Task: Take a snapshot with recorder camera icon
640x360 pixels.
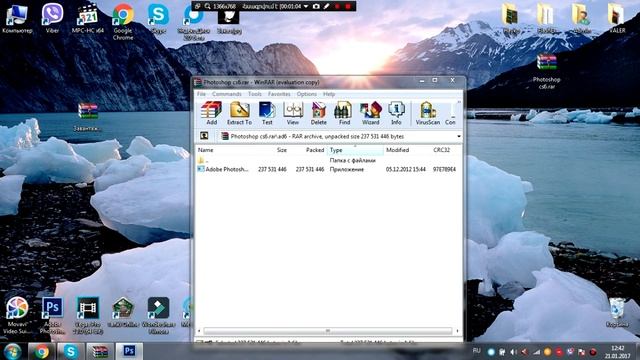Action: 316,6
